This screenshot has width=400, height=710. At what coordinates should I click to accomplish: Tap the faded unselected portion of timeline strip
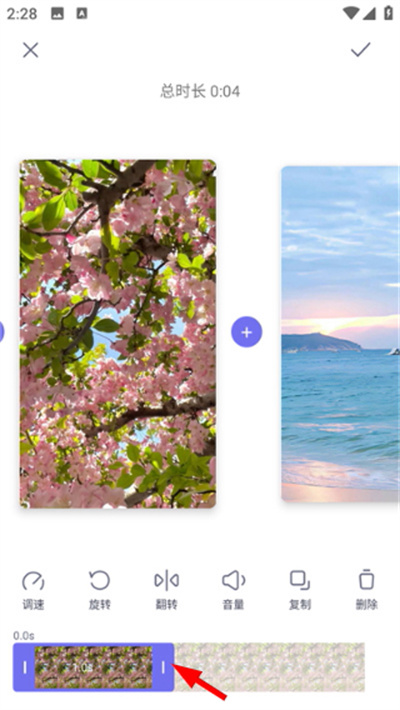270,667
